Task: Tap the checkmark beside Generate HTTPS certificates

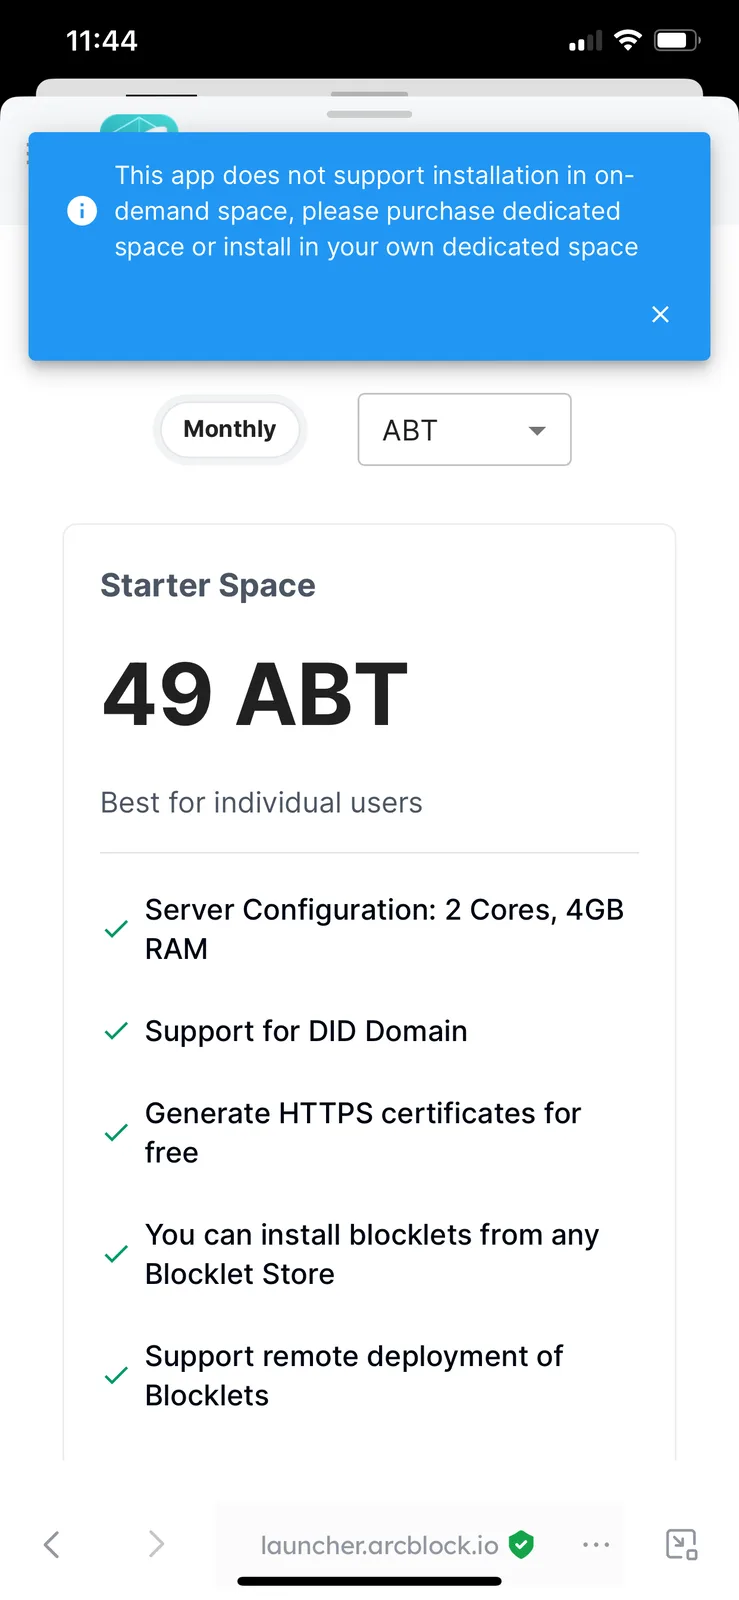Action: point(116,1133)
